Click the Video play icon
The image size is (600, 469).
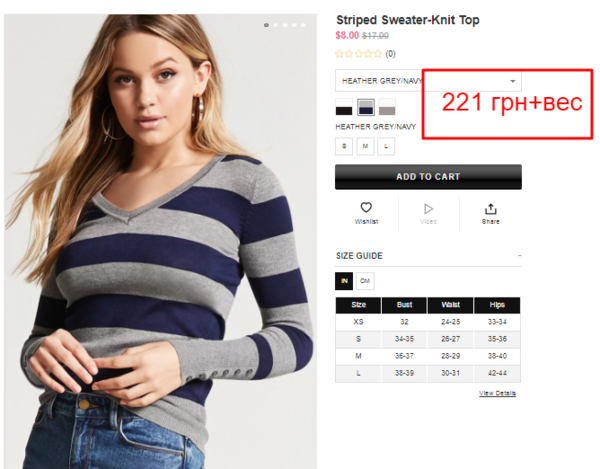[x=428, y=209]
